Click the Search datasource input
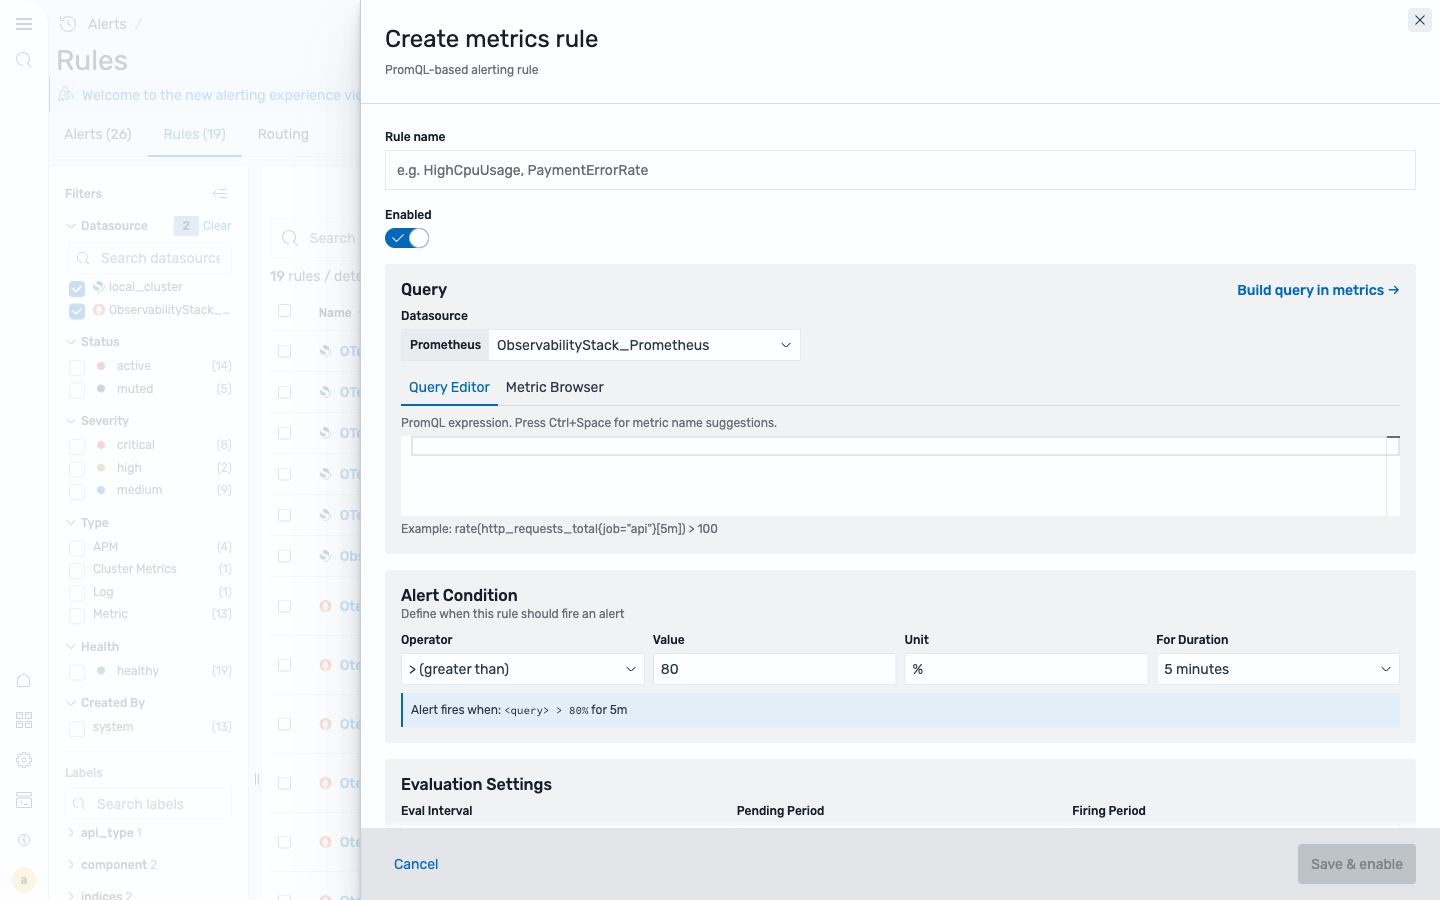Viewport: 1440px width, 900px height. [x=150, y=258]
